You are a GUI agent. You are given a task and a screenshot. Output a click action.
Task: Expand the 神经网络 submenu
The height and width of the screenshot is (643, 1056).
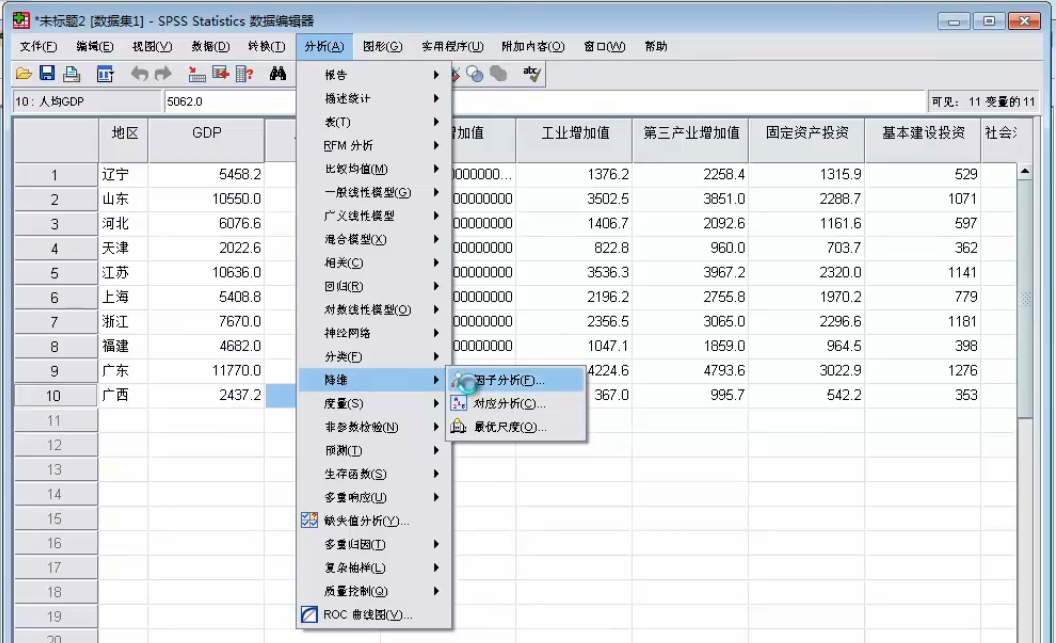(374, 333)
